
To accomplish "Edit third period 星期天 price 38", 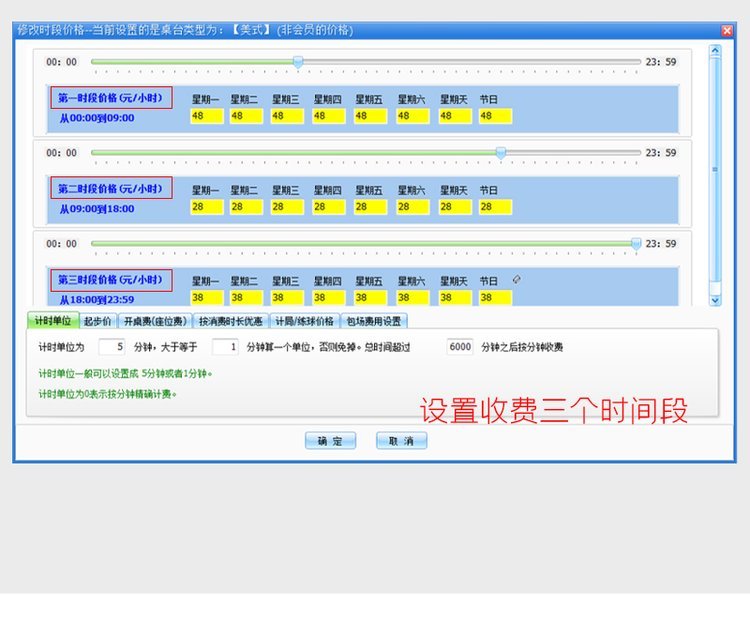I will [x=455, y=298].
